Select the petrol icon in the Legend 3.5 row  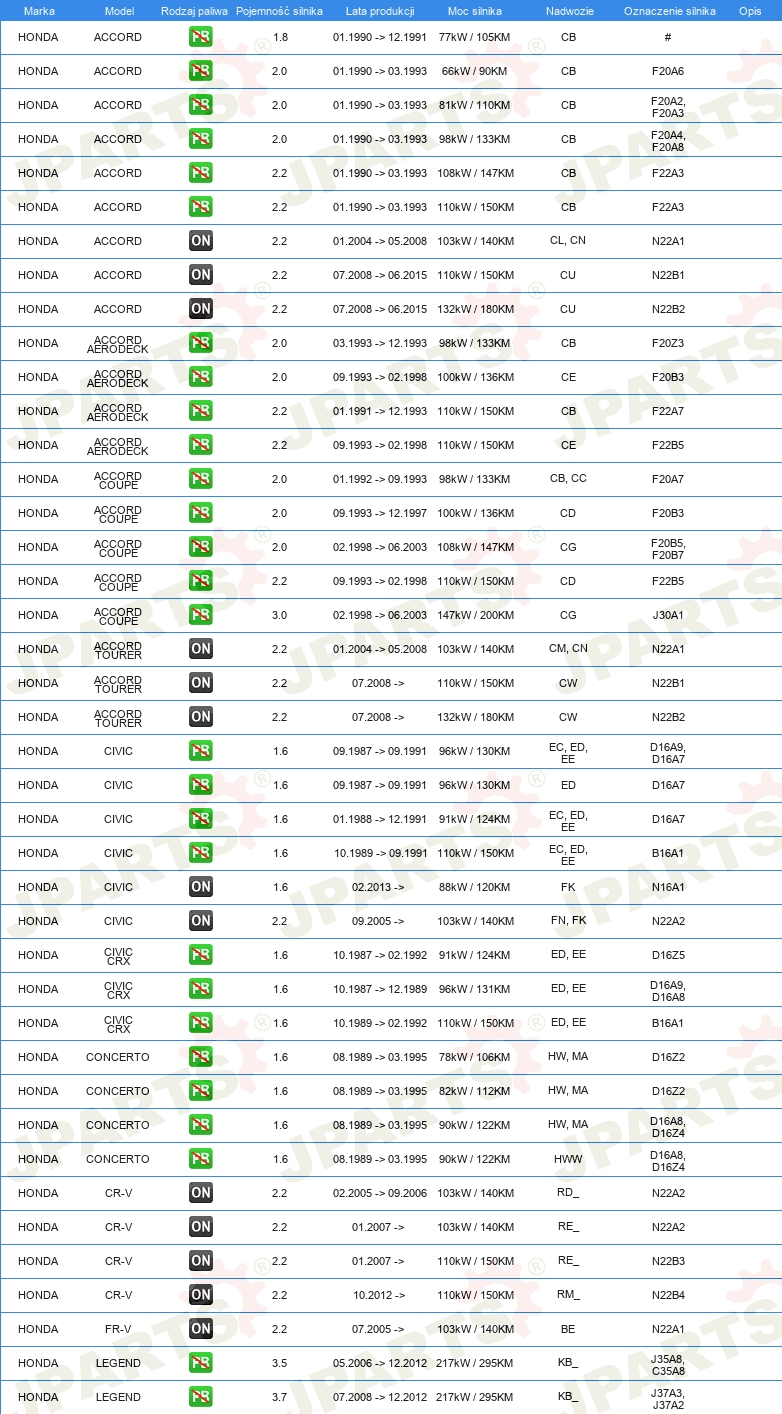point(201,1363)
